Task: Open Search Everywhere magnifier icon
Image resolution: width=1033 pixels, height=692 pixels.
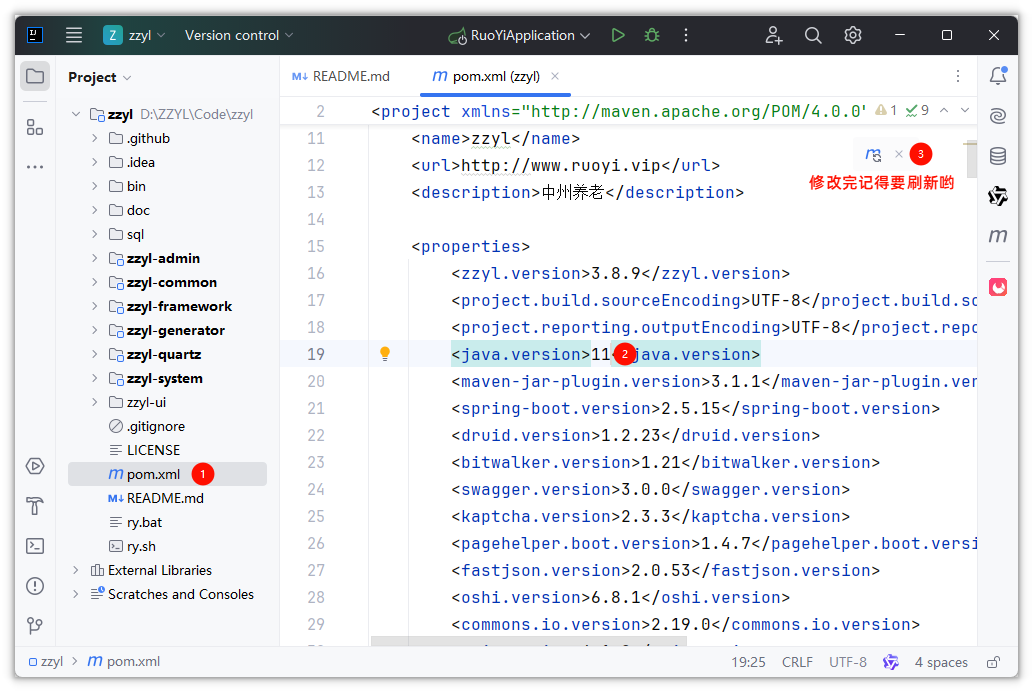Action: 813,35
